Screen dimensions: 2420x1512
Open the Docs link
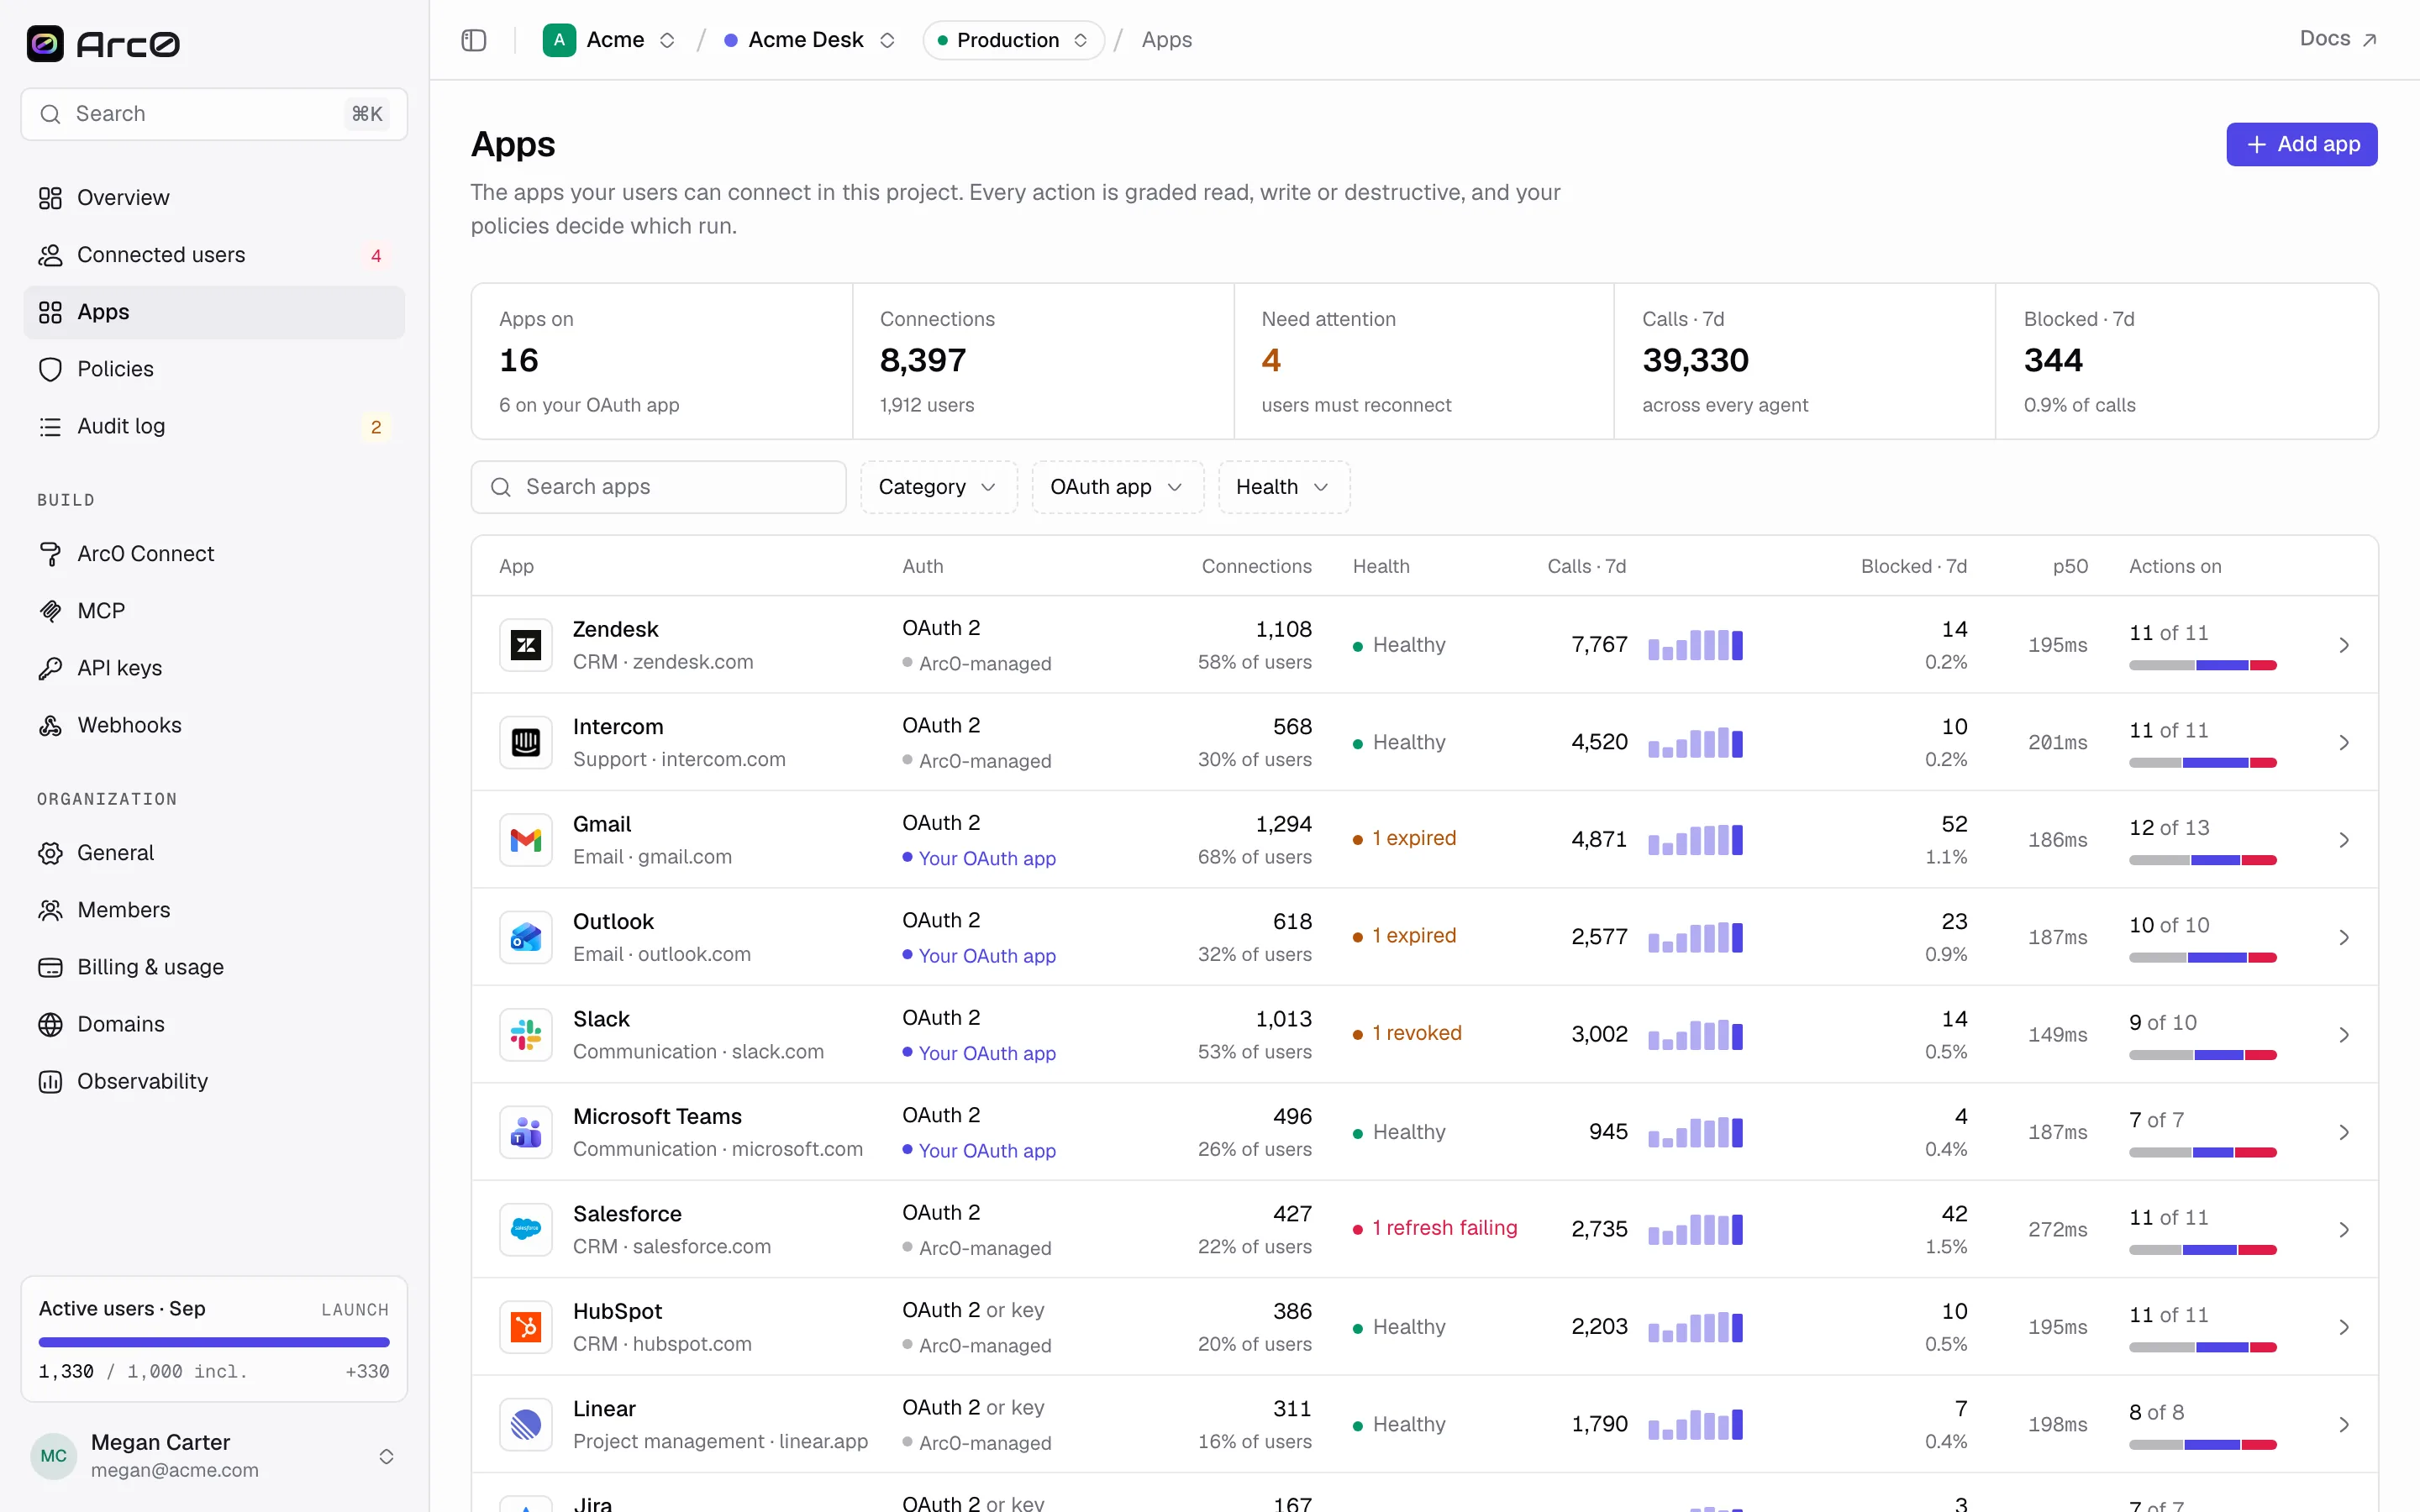[x=2338, y=39]
